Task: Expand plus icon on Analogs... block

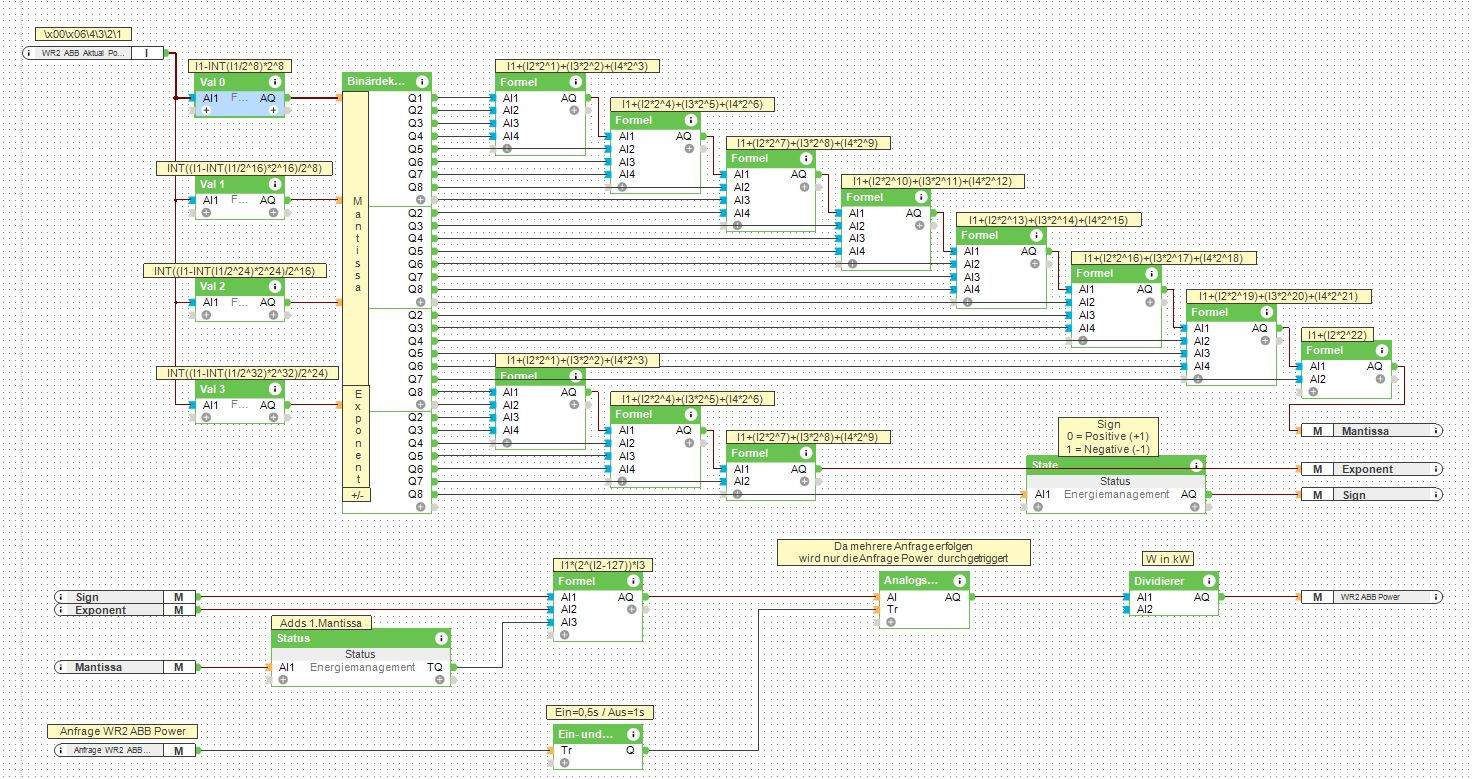Action: point(891,622)
